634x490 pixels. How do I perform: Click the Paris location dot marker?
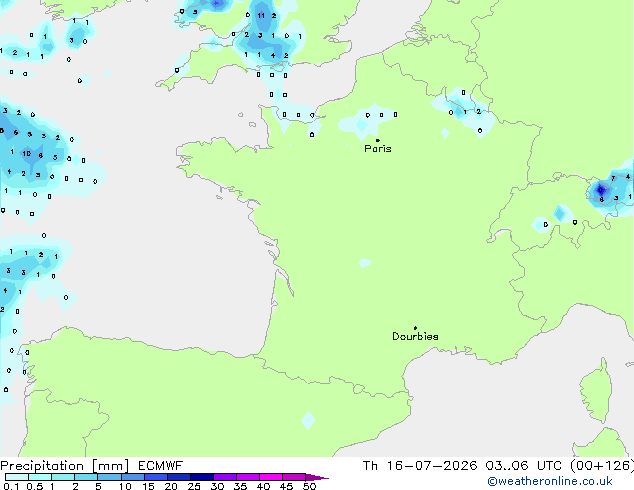[378, 140]
